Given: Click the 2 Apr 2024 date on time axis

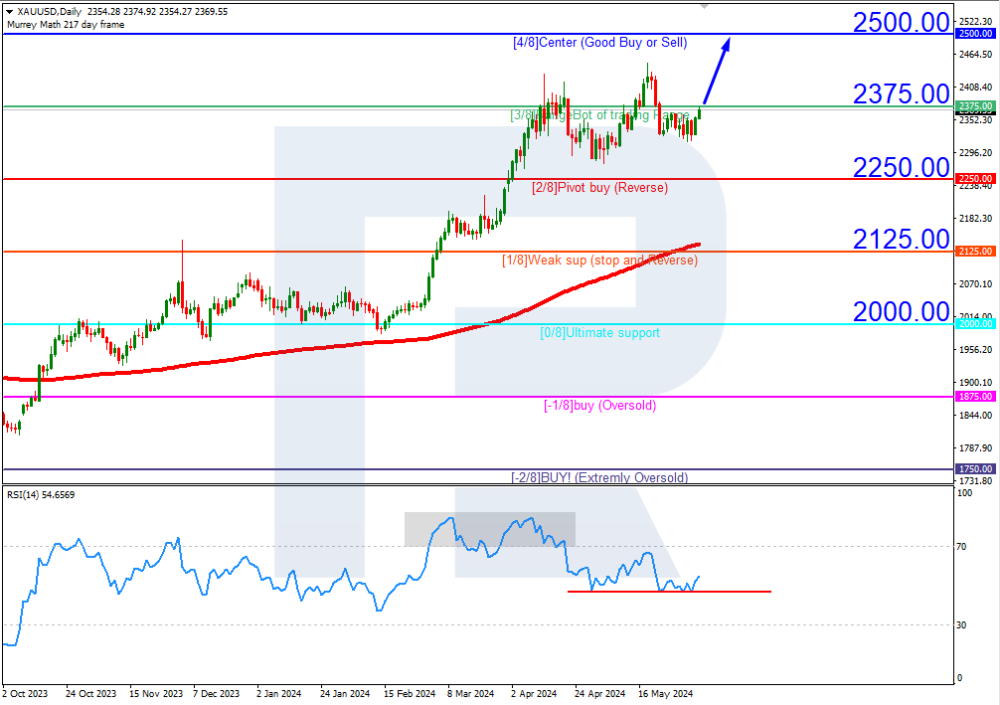Looking at the screenshot, I should tap(529, 692).
